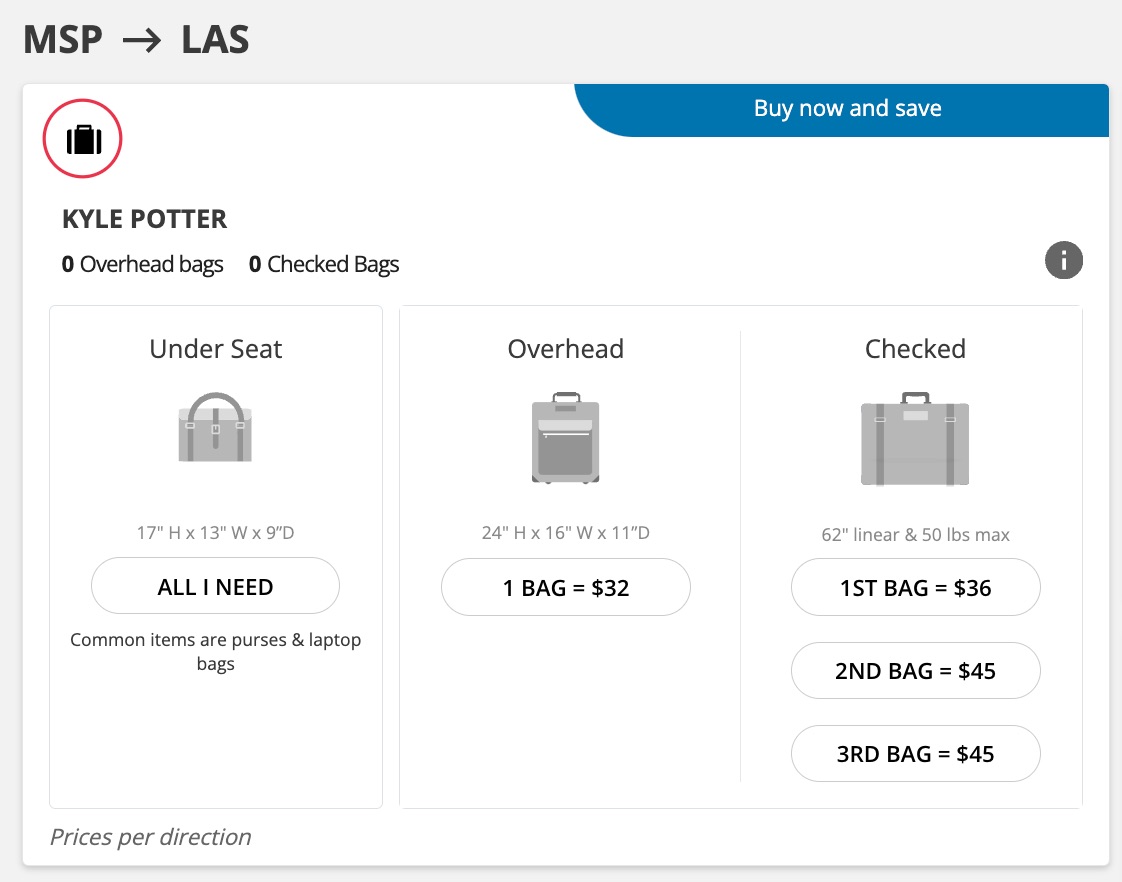Add 1st checked bag for $36

[x=915, y=587]
